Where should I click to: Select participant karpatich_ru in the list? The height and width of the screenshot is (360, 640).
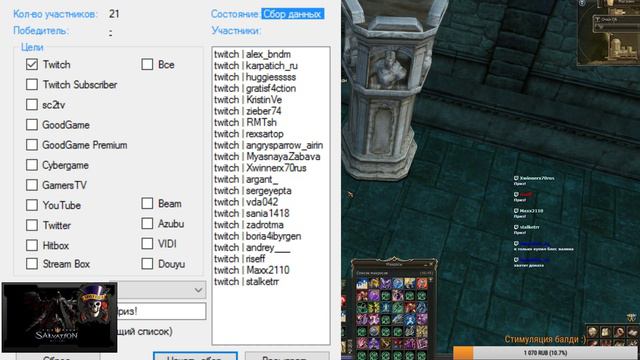tap(256, 66)
